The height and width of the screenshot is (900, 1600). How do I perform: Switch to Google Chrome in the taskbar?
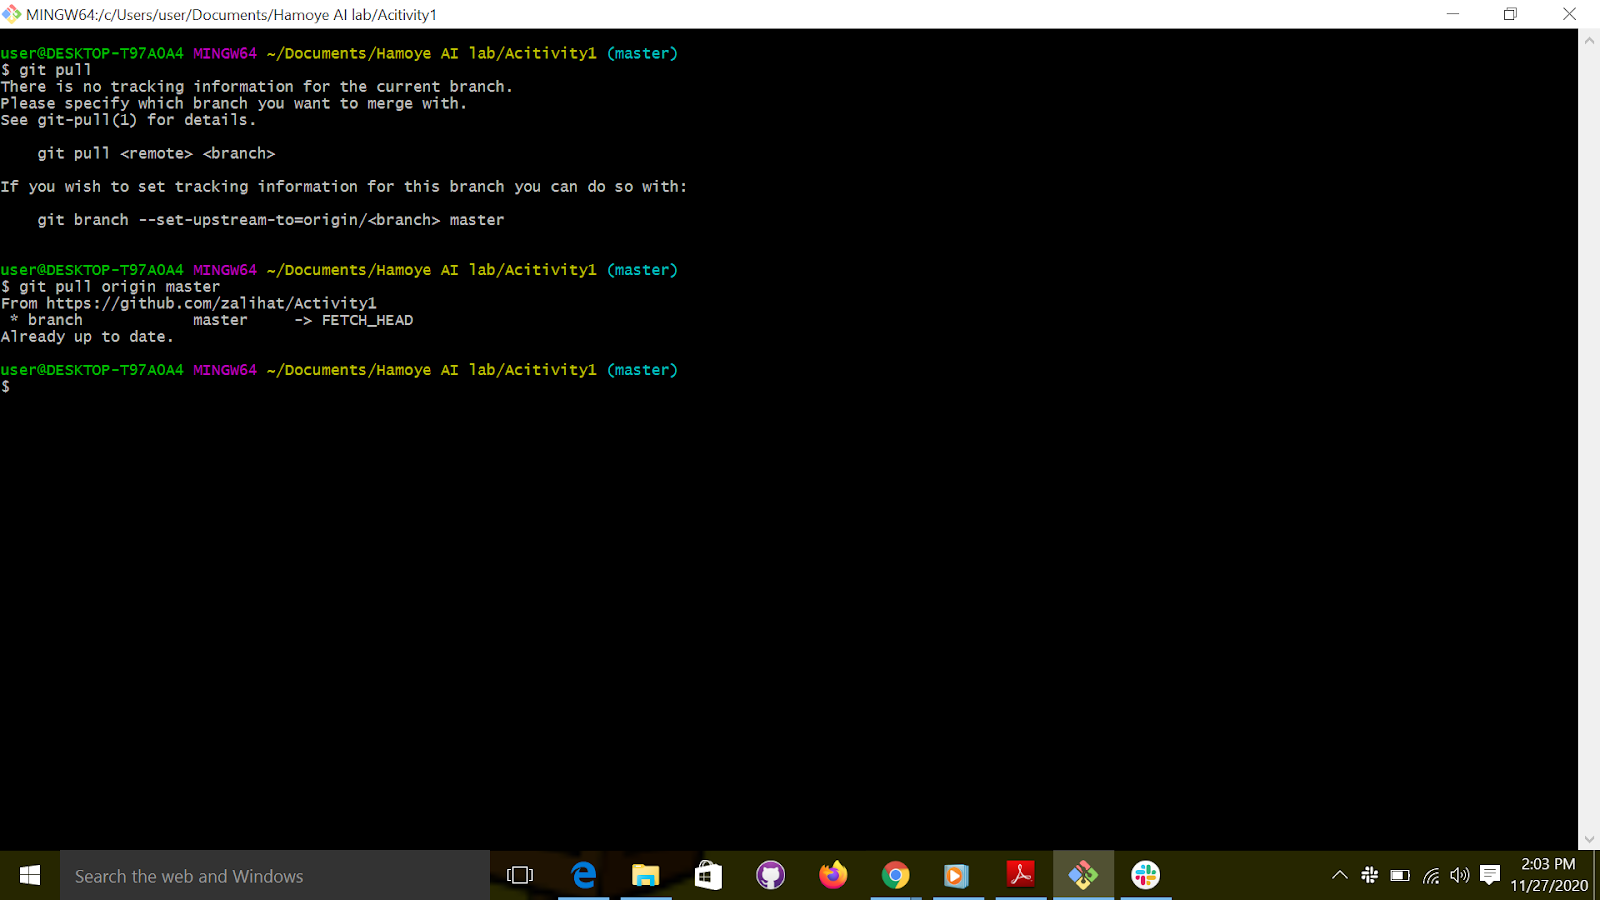[895, 876]
